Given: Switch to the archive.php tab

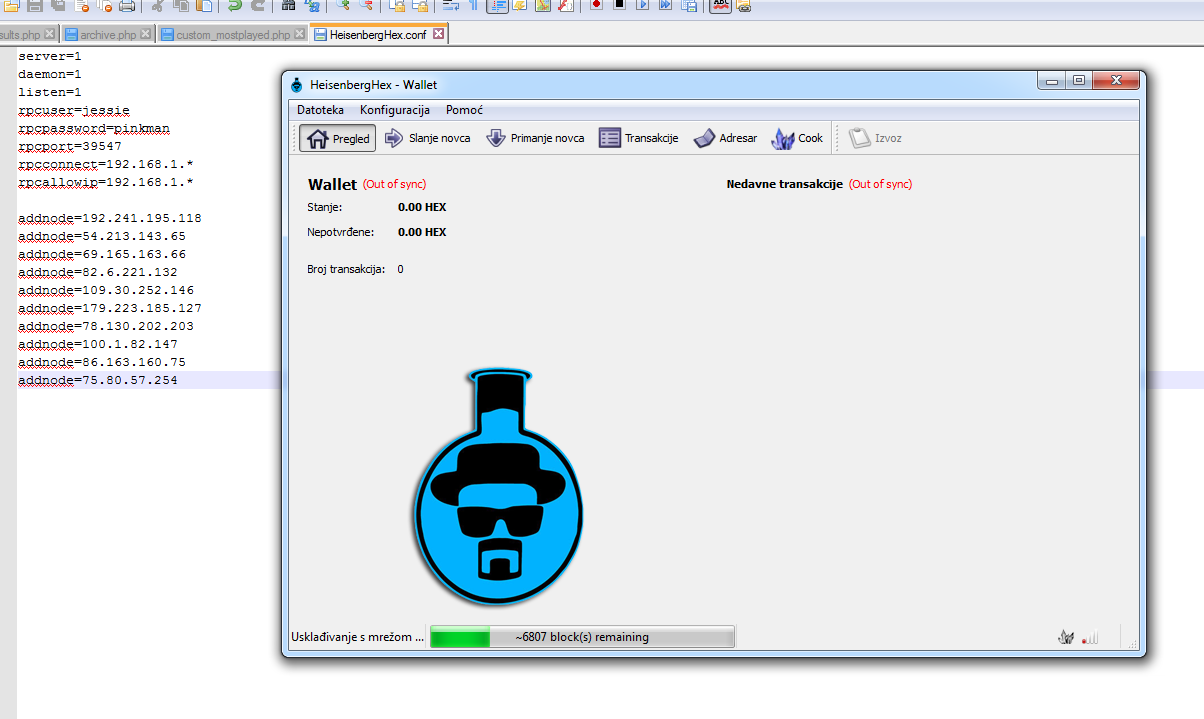Looking at the screenshot, I should (109, 34).
